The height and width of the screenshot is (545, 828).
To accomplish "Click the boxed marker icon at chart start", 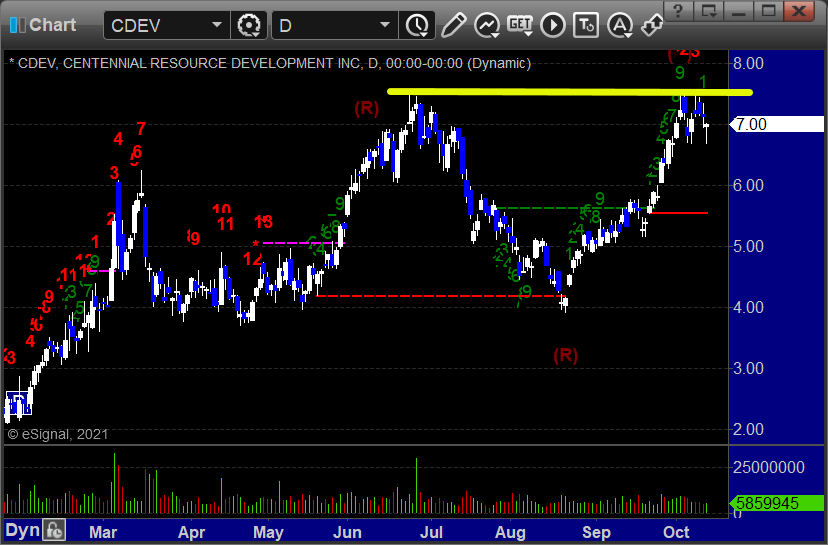I will point(19,402).
